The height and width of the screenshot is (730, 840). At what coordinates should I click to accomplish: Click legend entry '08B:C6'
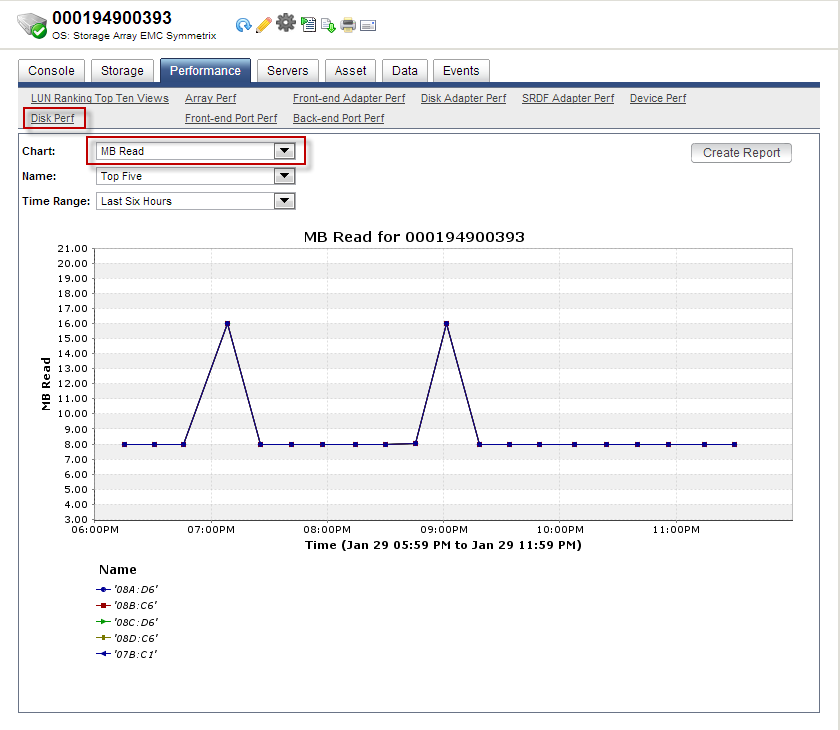(126, 605)
